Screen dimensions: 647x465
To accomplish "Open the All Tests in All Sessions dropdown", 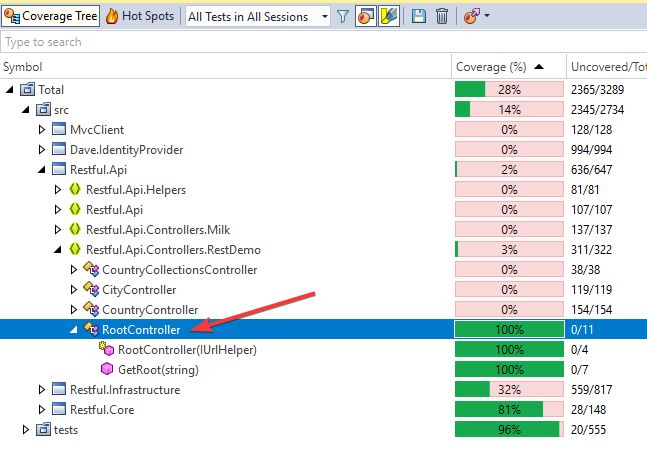I will 257,17.
